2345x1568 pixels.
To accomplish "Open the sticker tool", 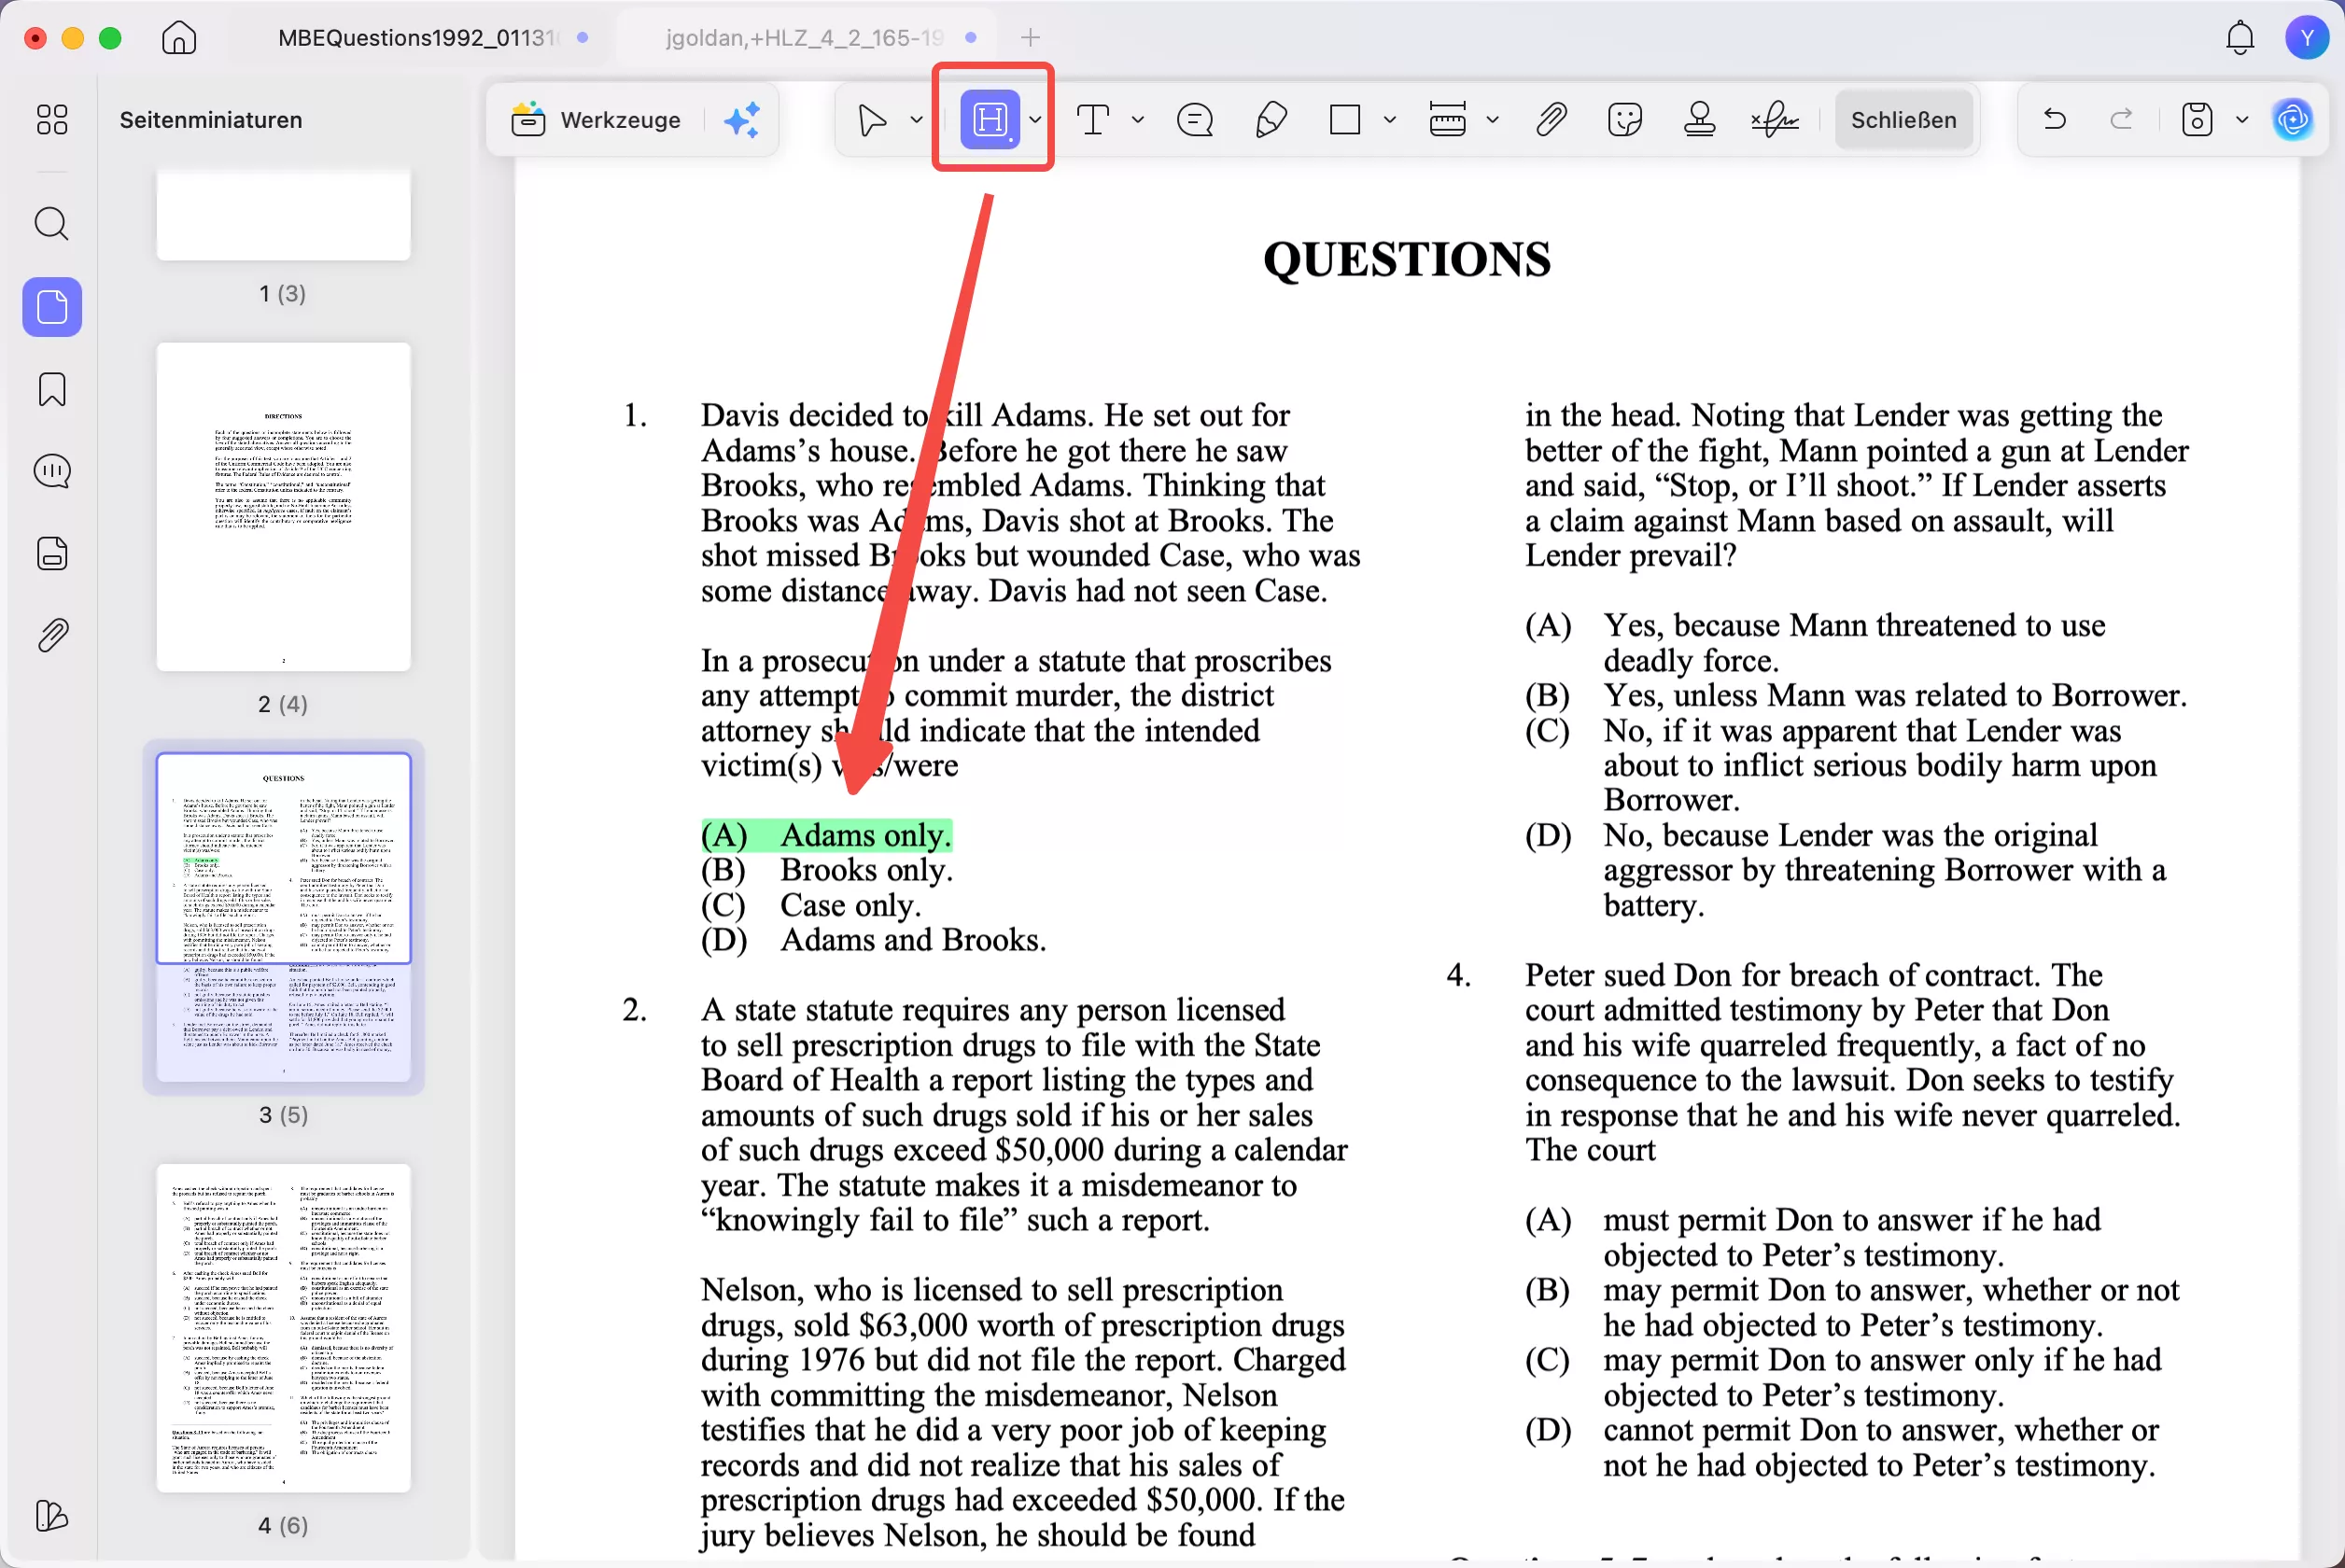I will 1625,120.
